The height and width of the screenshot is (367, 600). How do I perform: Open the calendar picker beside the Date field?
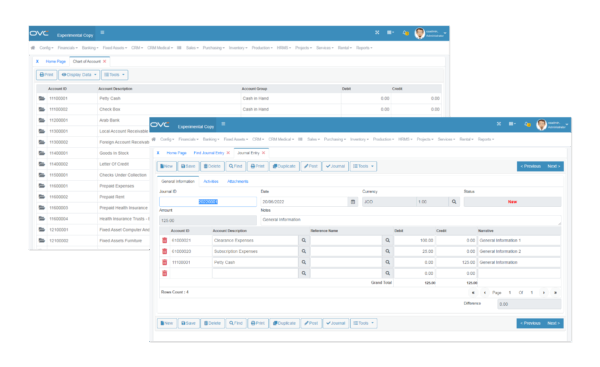(353, 202)
